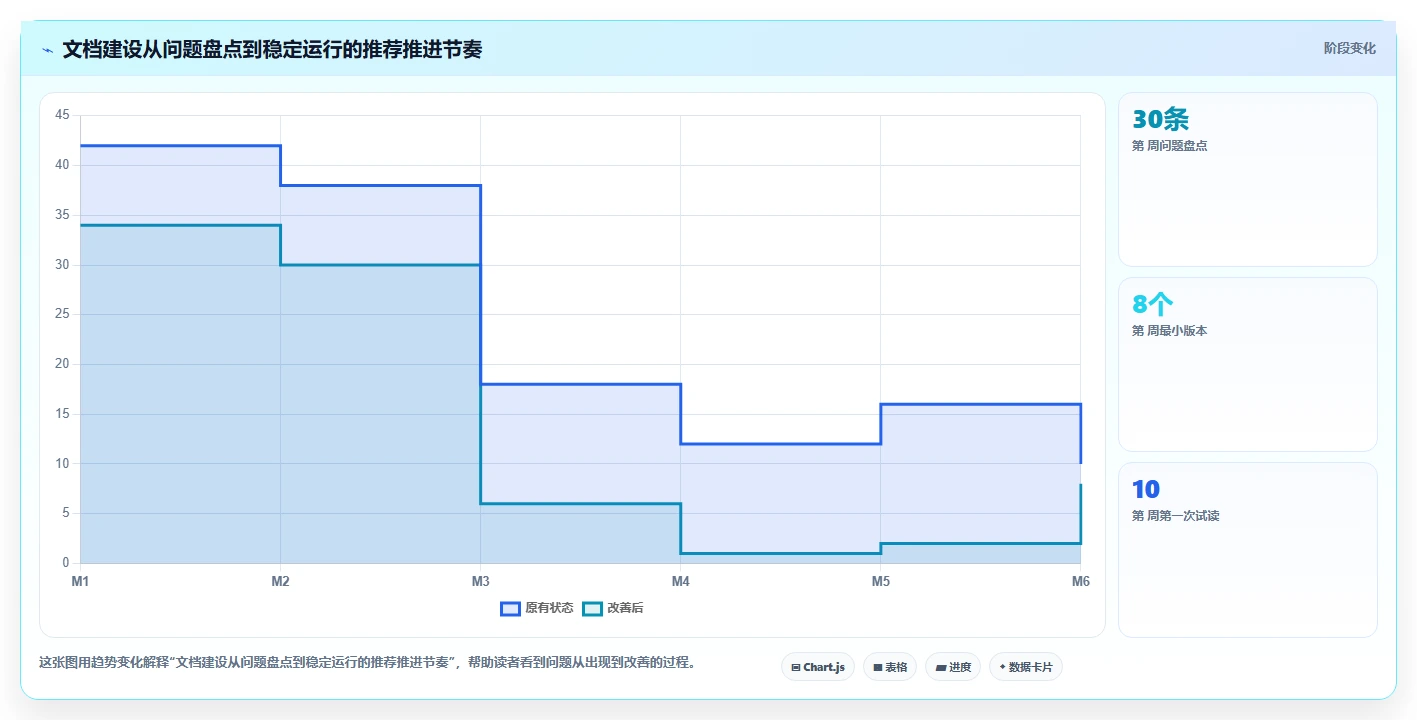Click the M4 x-axis label
The image size is (1417, 720).
[680, 581]
